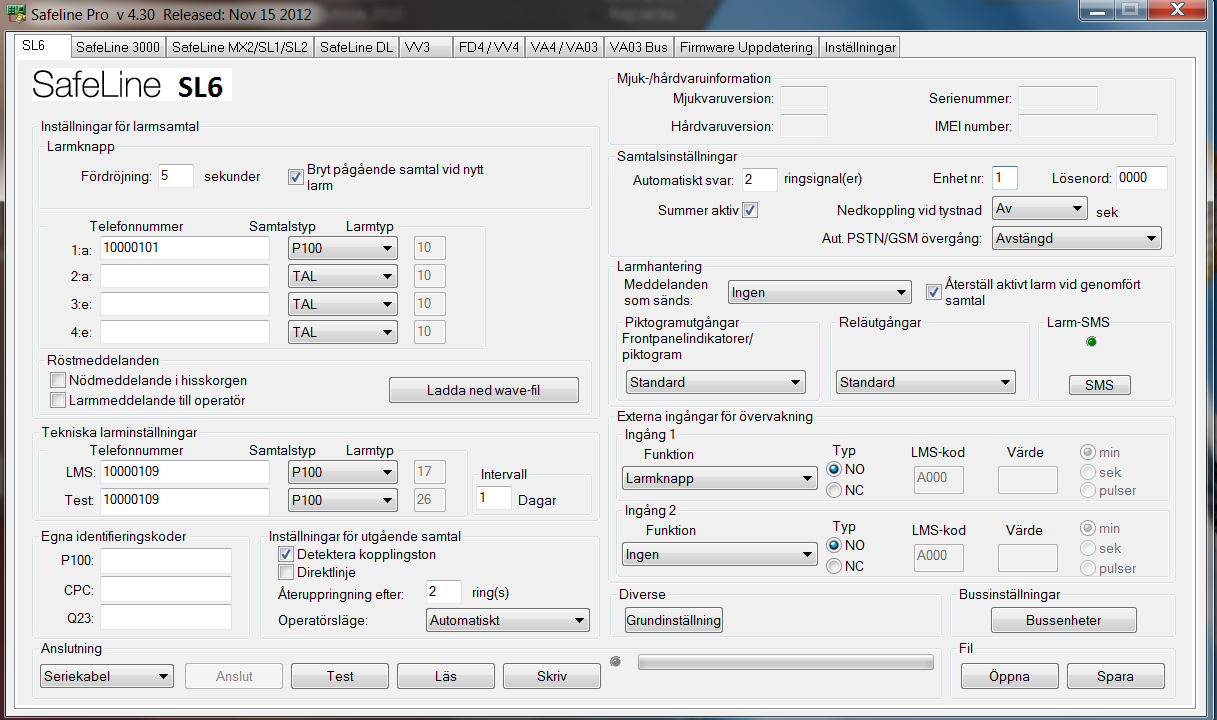
Task: Click the Intervall Dagar field
Action: click(494, 498)
